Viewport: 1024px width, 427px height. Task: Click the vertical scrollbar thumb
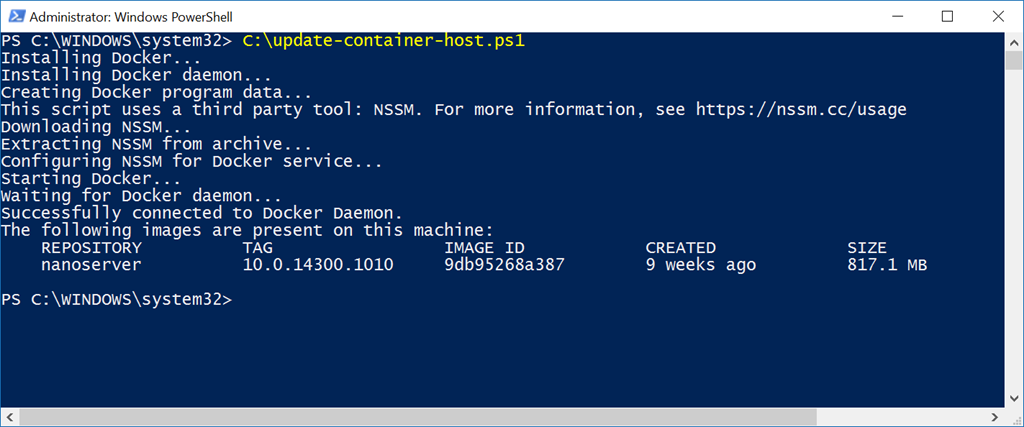click(x=1014, y=59)
